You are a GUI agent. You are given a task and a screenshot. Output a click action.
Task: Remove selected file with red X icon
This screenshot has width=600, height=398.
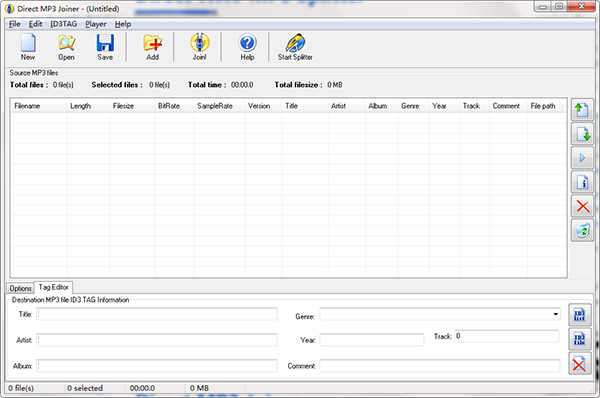[x=582, y=206]
